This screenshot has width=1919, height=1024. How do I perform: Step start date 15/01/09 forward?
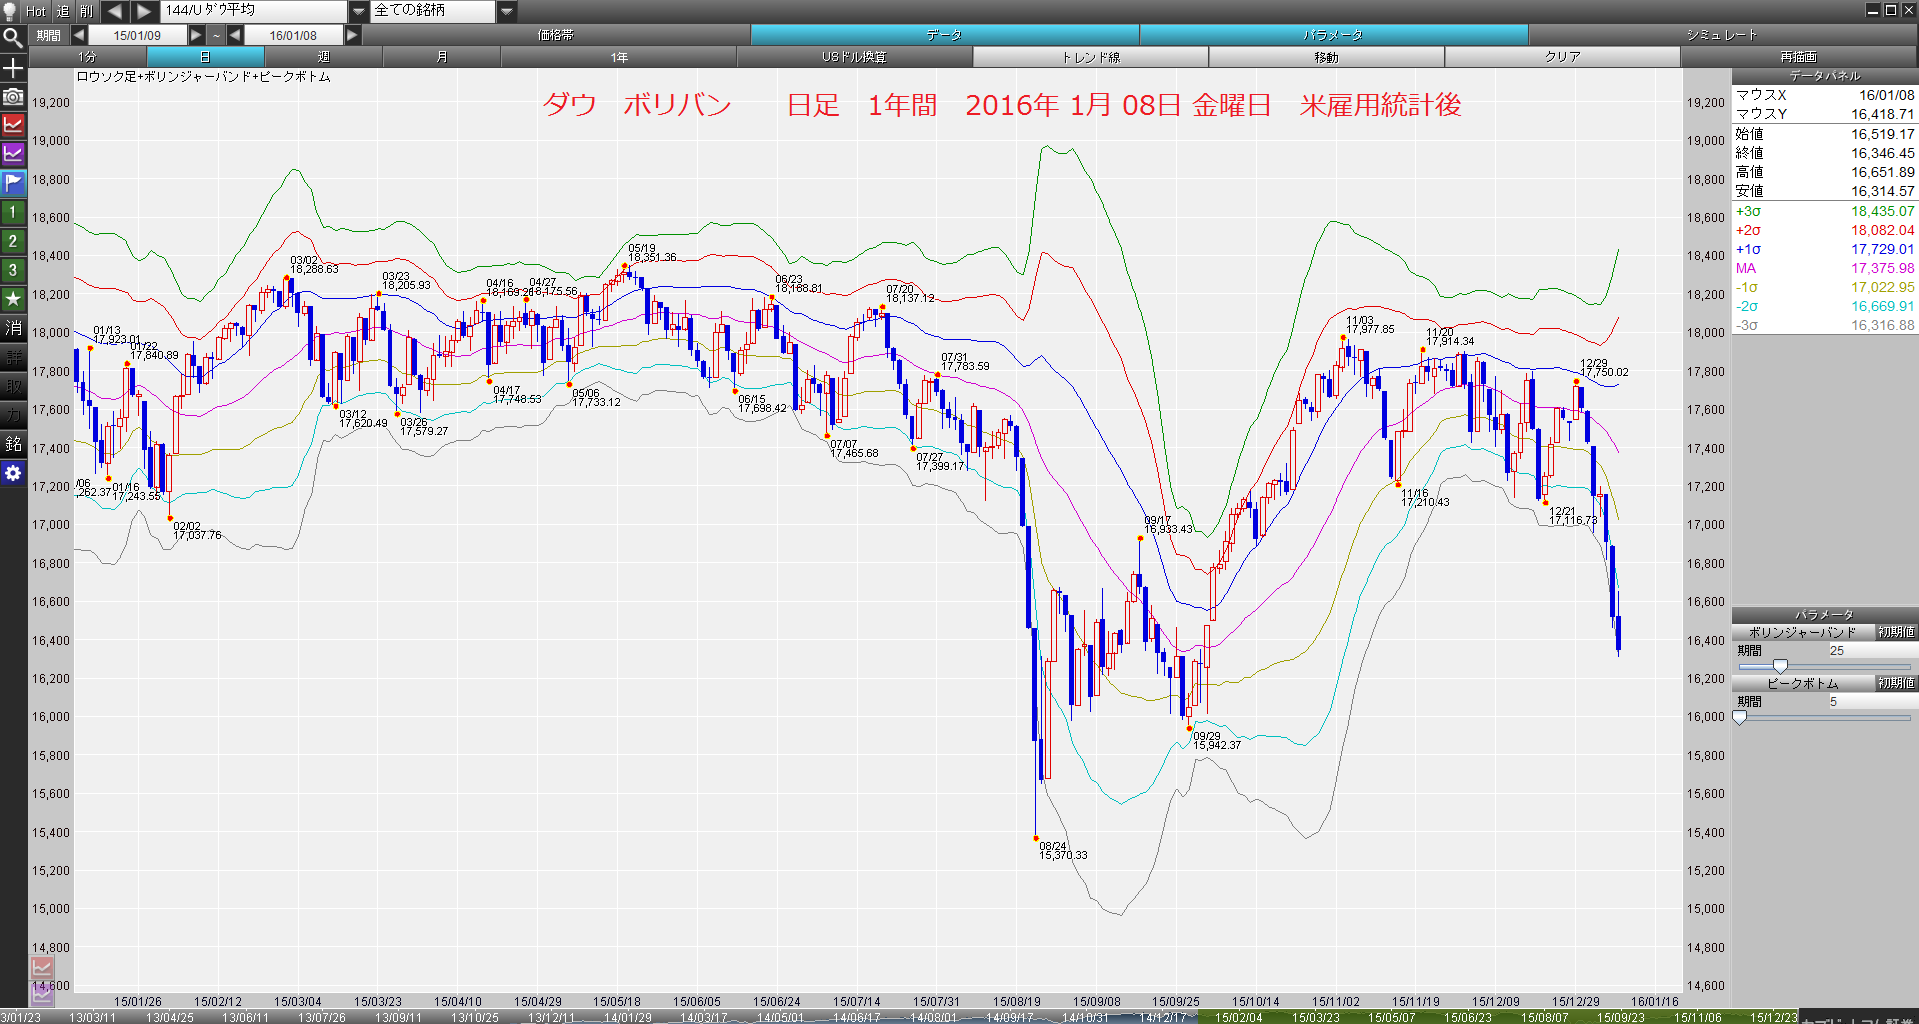pyautogui.click(x=196, y=35)
